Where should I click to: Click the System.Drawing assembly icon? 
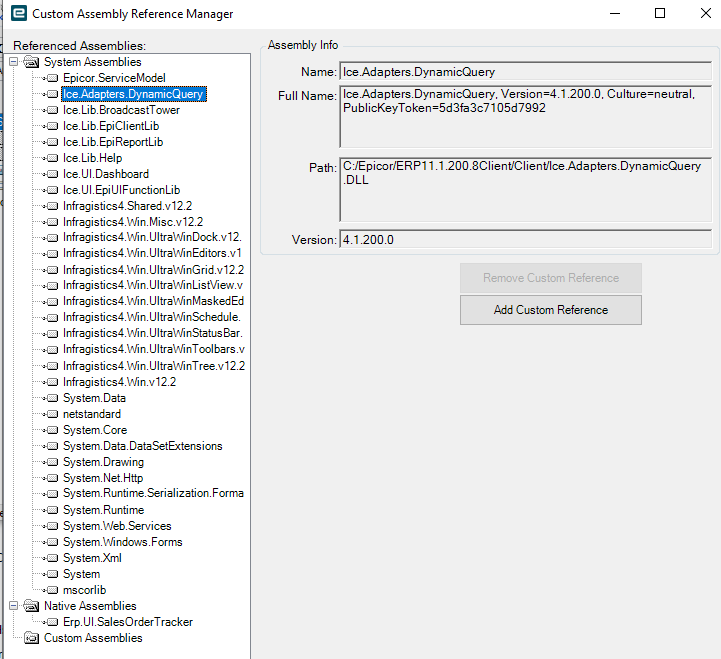[x=52, y=462]
